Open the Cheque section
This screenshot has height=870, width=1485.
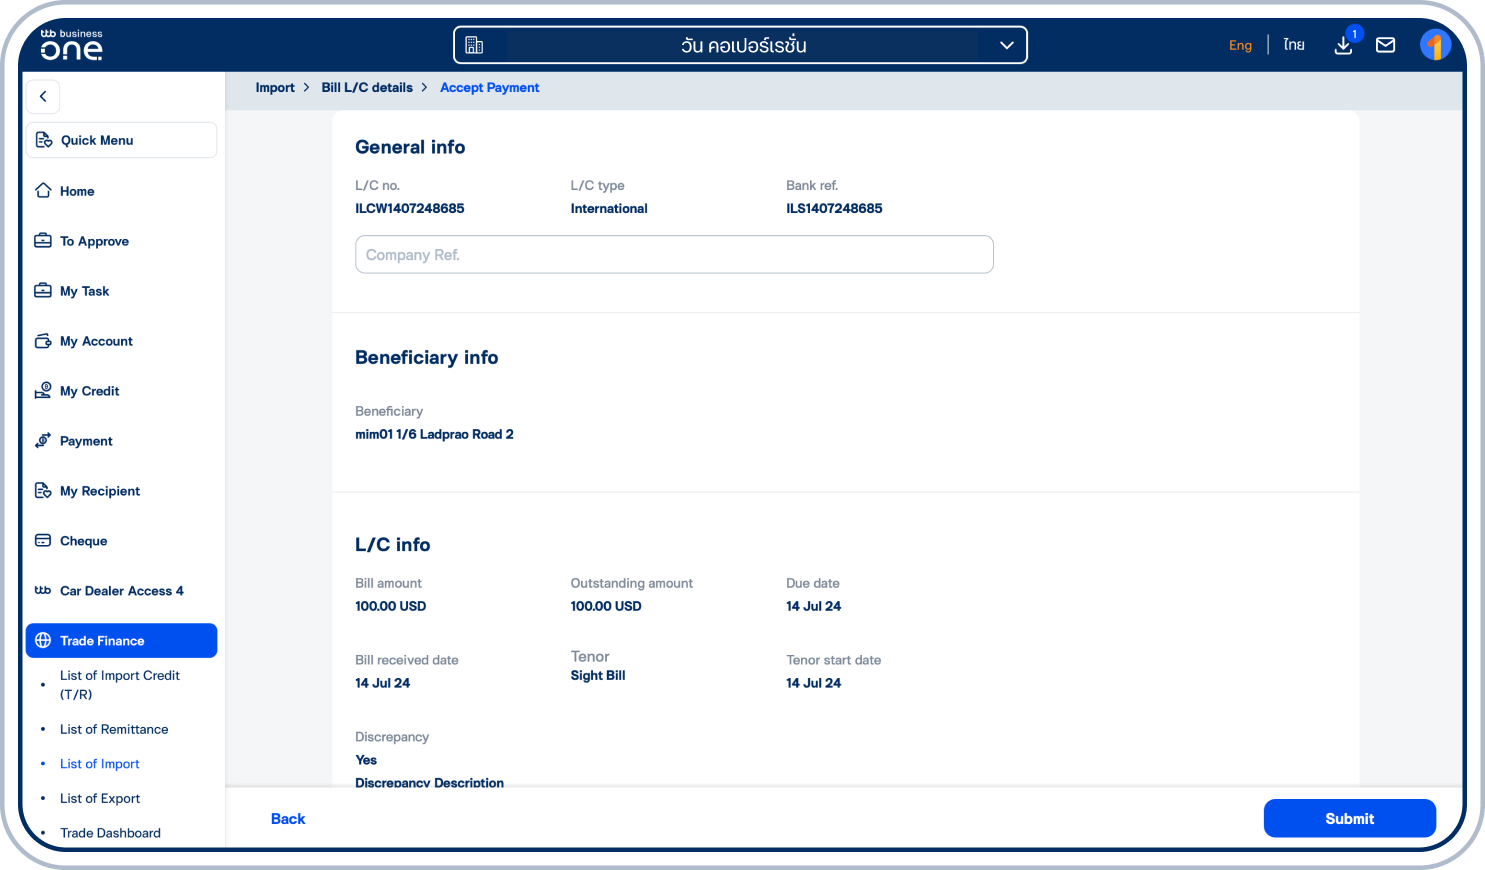83,541
